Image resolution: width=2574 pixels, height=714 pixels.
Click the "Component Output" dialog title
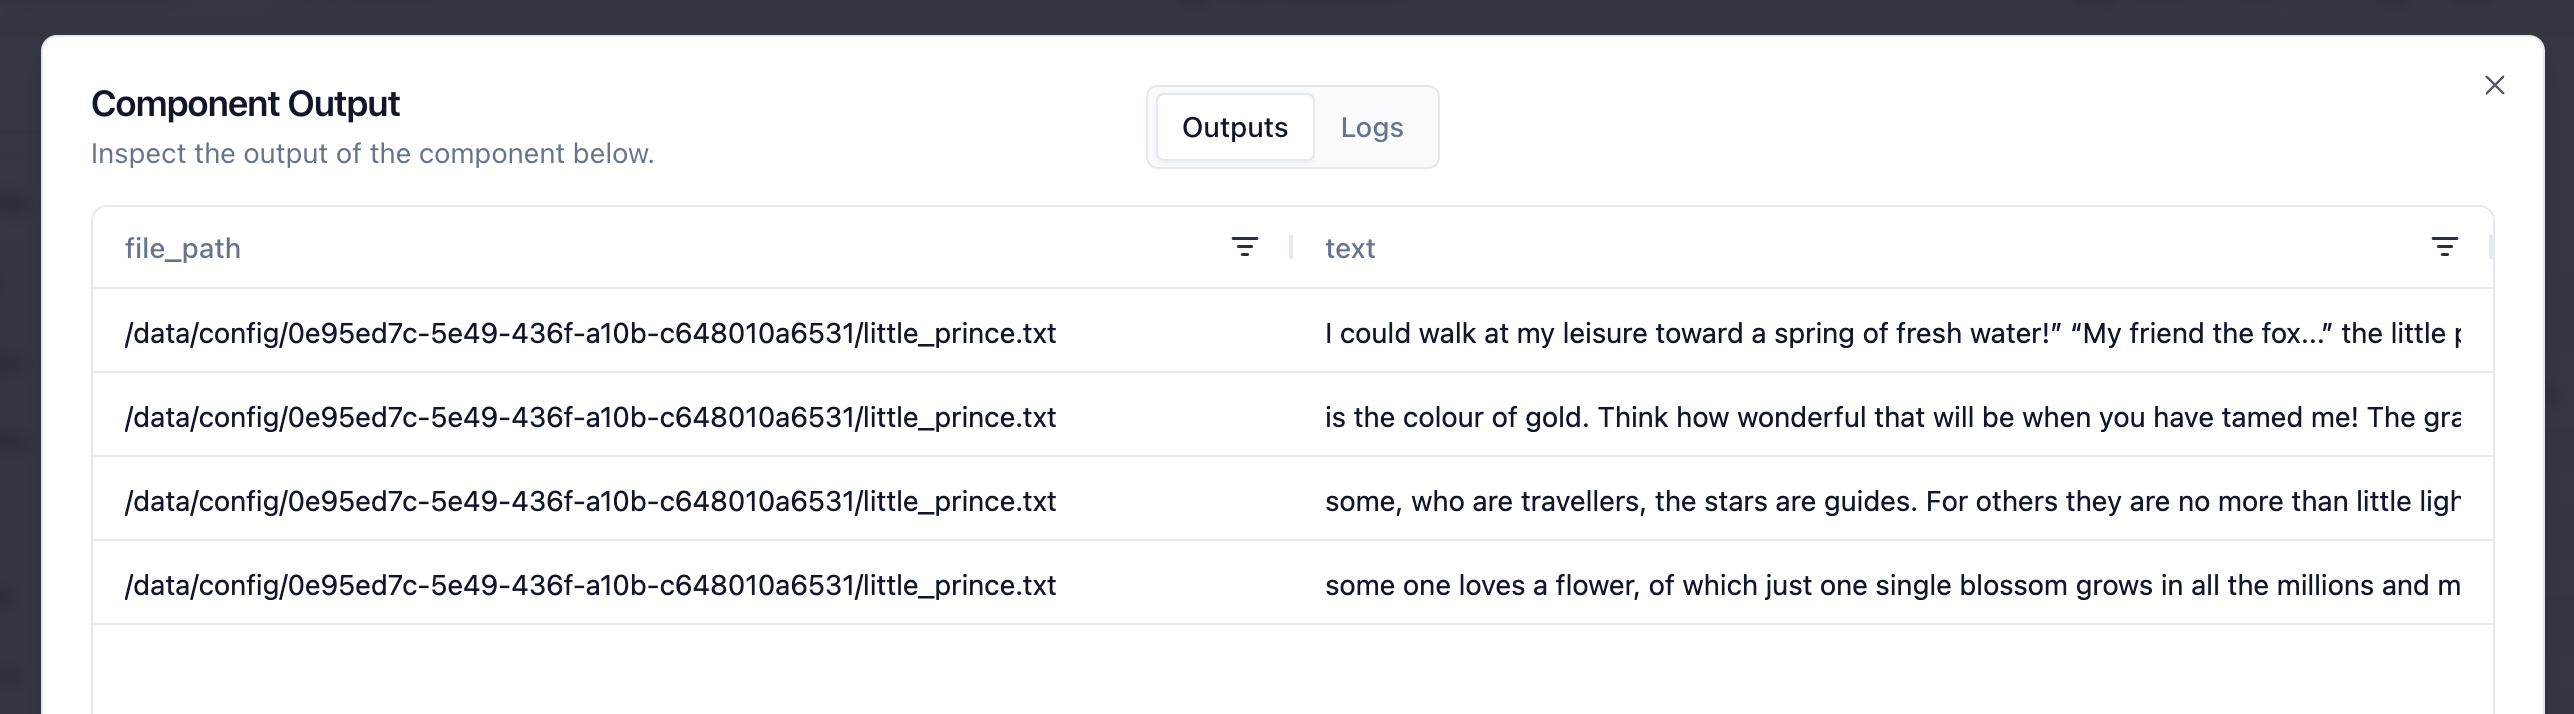point(245,104)
